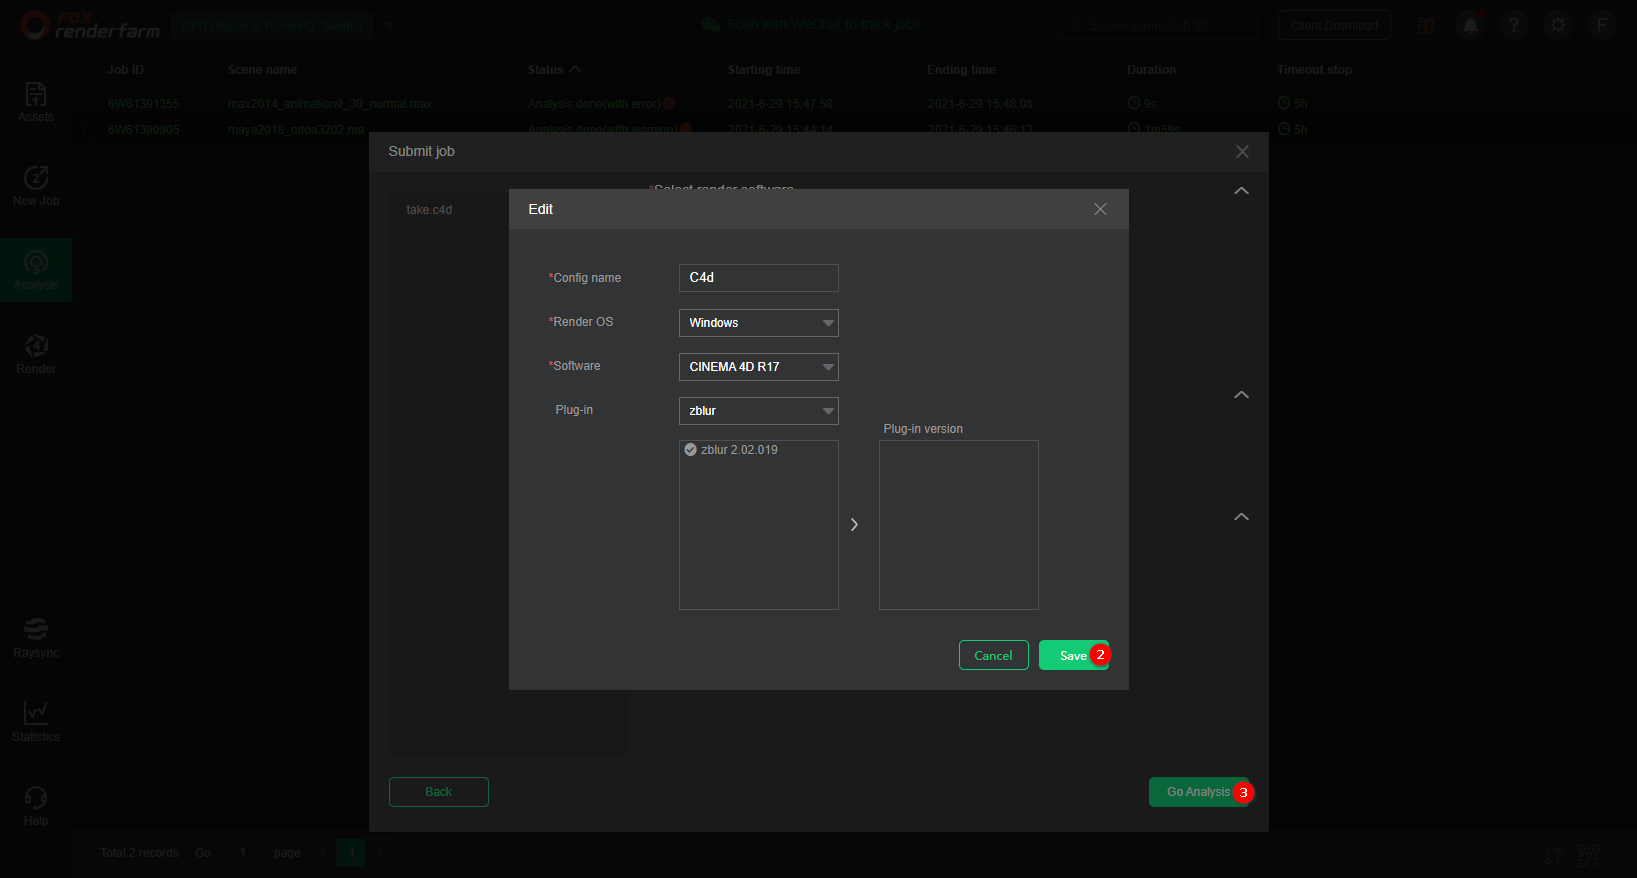Open the Assets sidebar icon
Screen dimensions: 1637x878
point(36,95)
